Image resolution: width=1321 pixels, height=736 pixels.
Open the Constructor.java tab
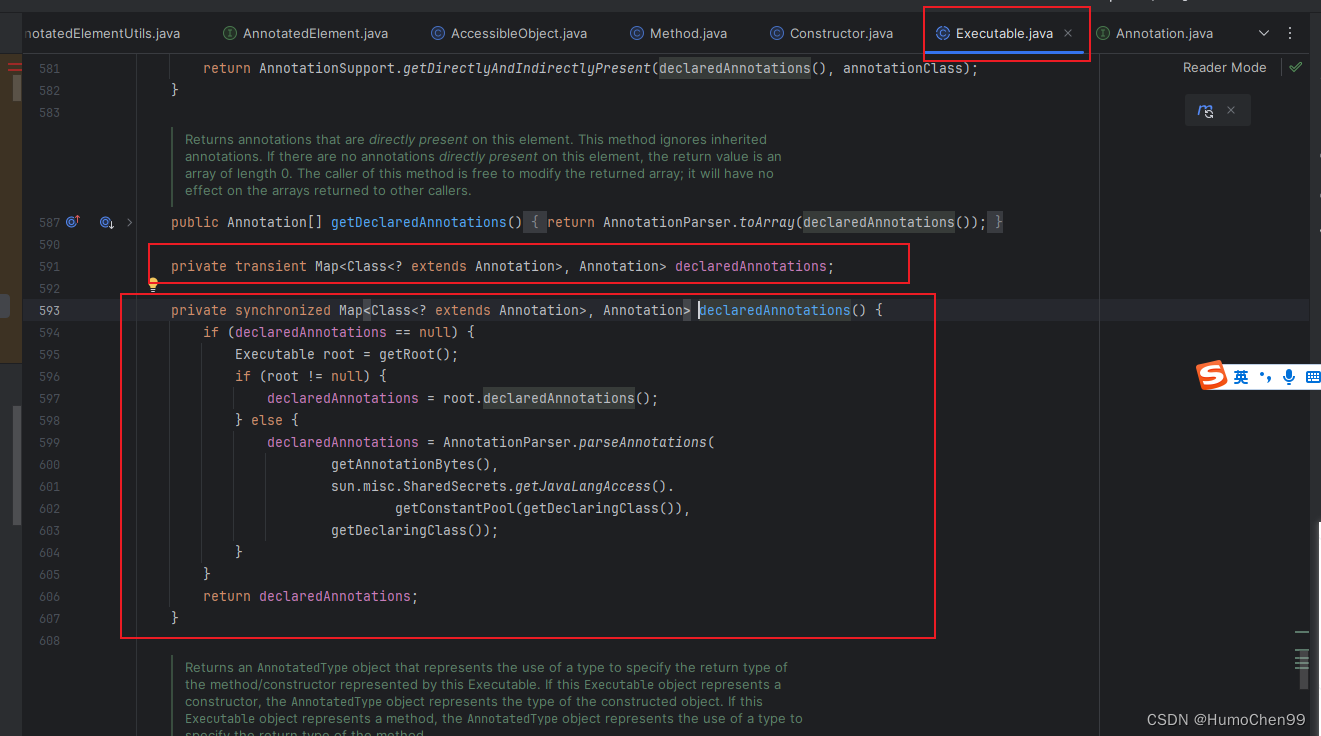coord(831,33)
